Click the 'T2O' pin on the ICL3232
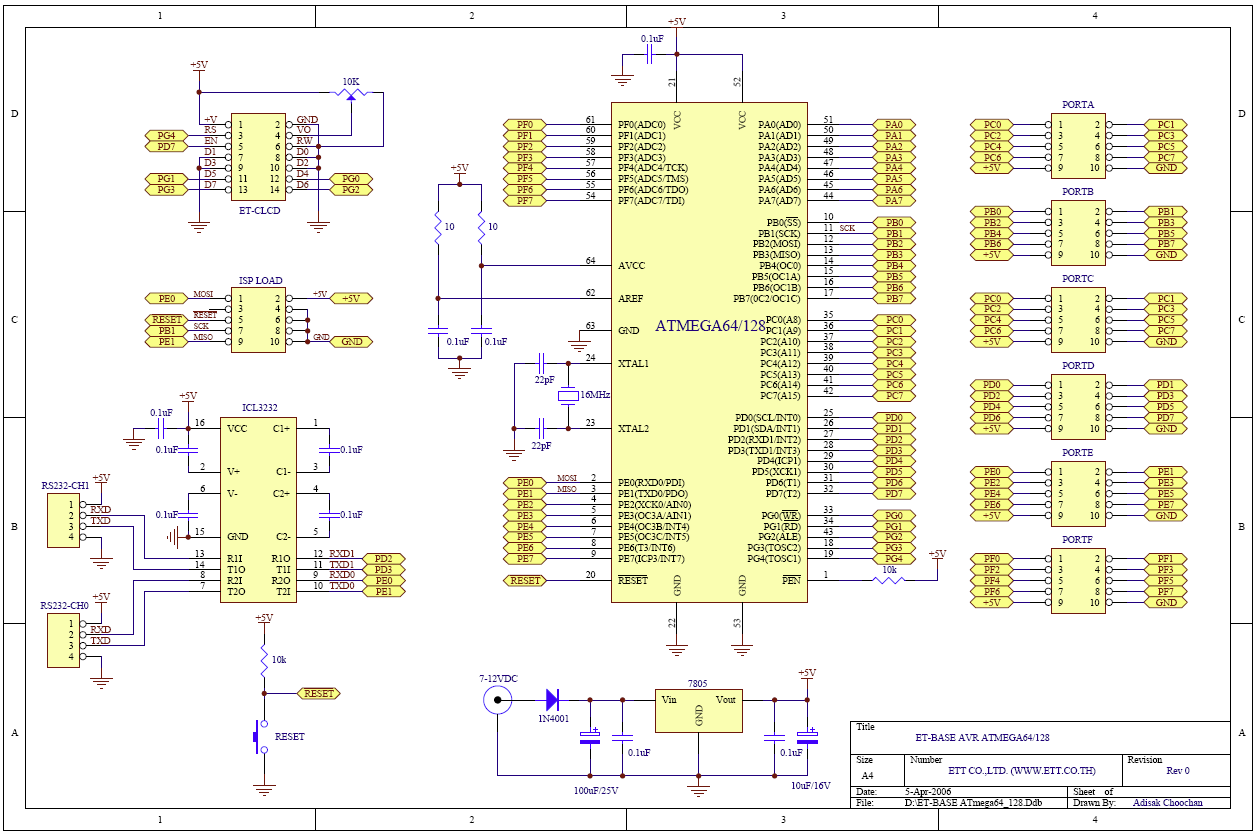1257x834 pixels. coord(236,592)
